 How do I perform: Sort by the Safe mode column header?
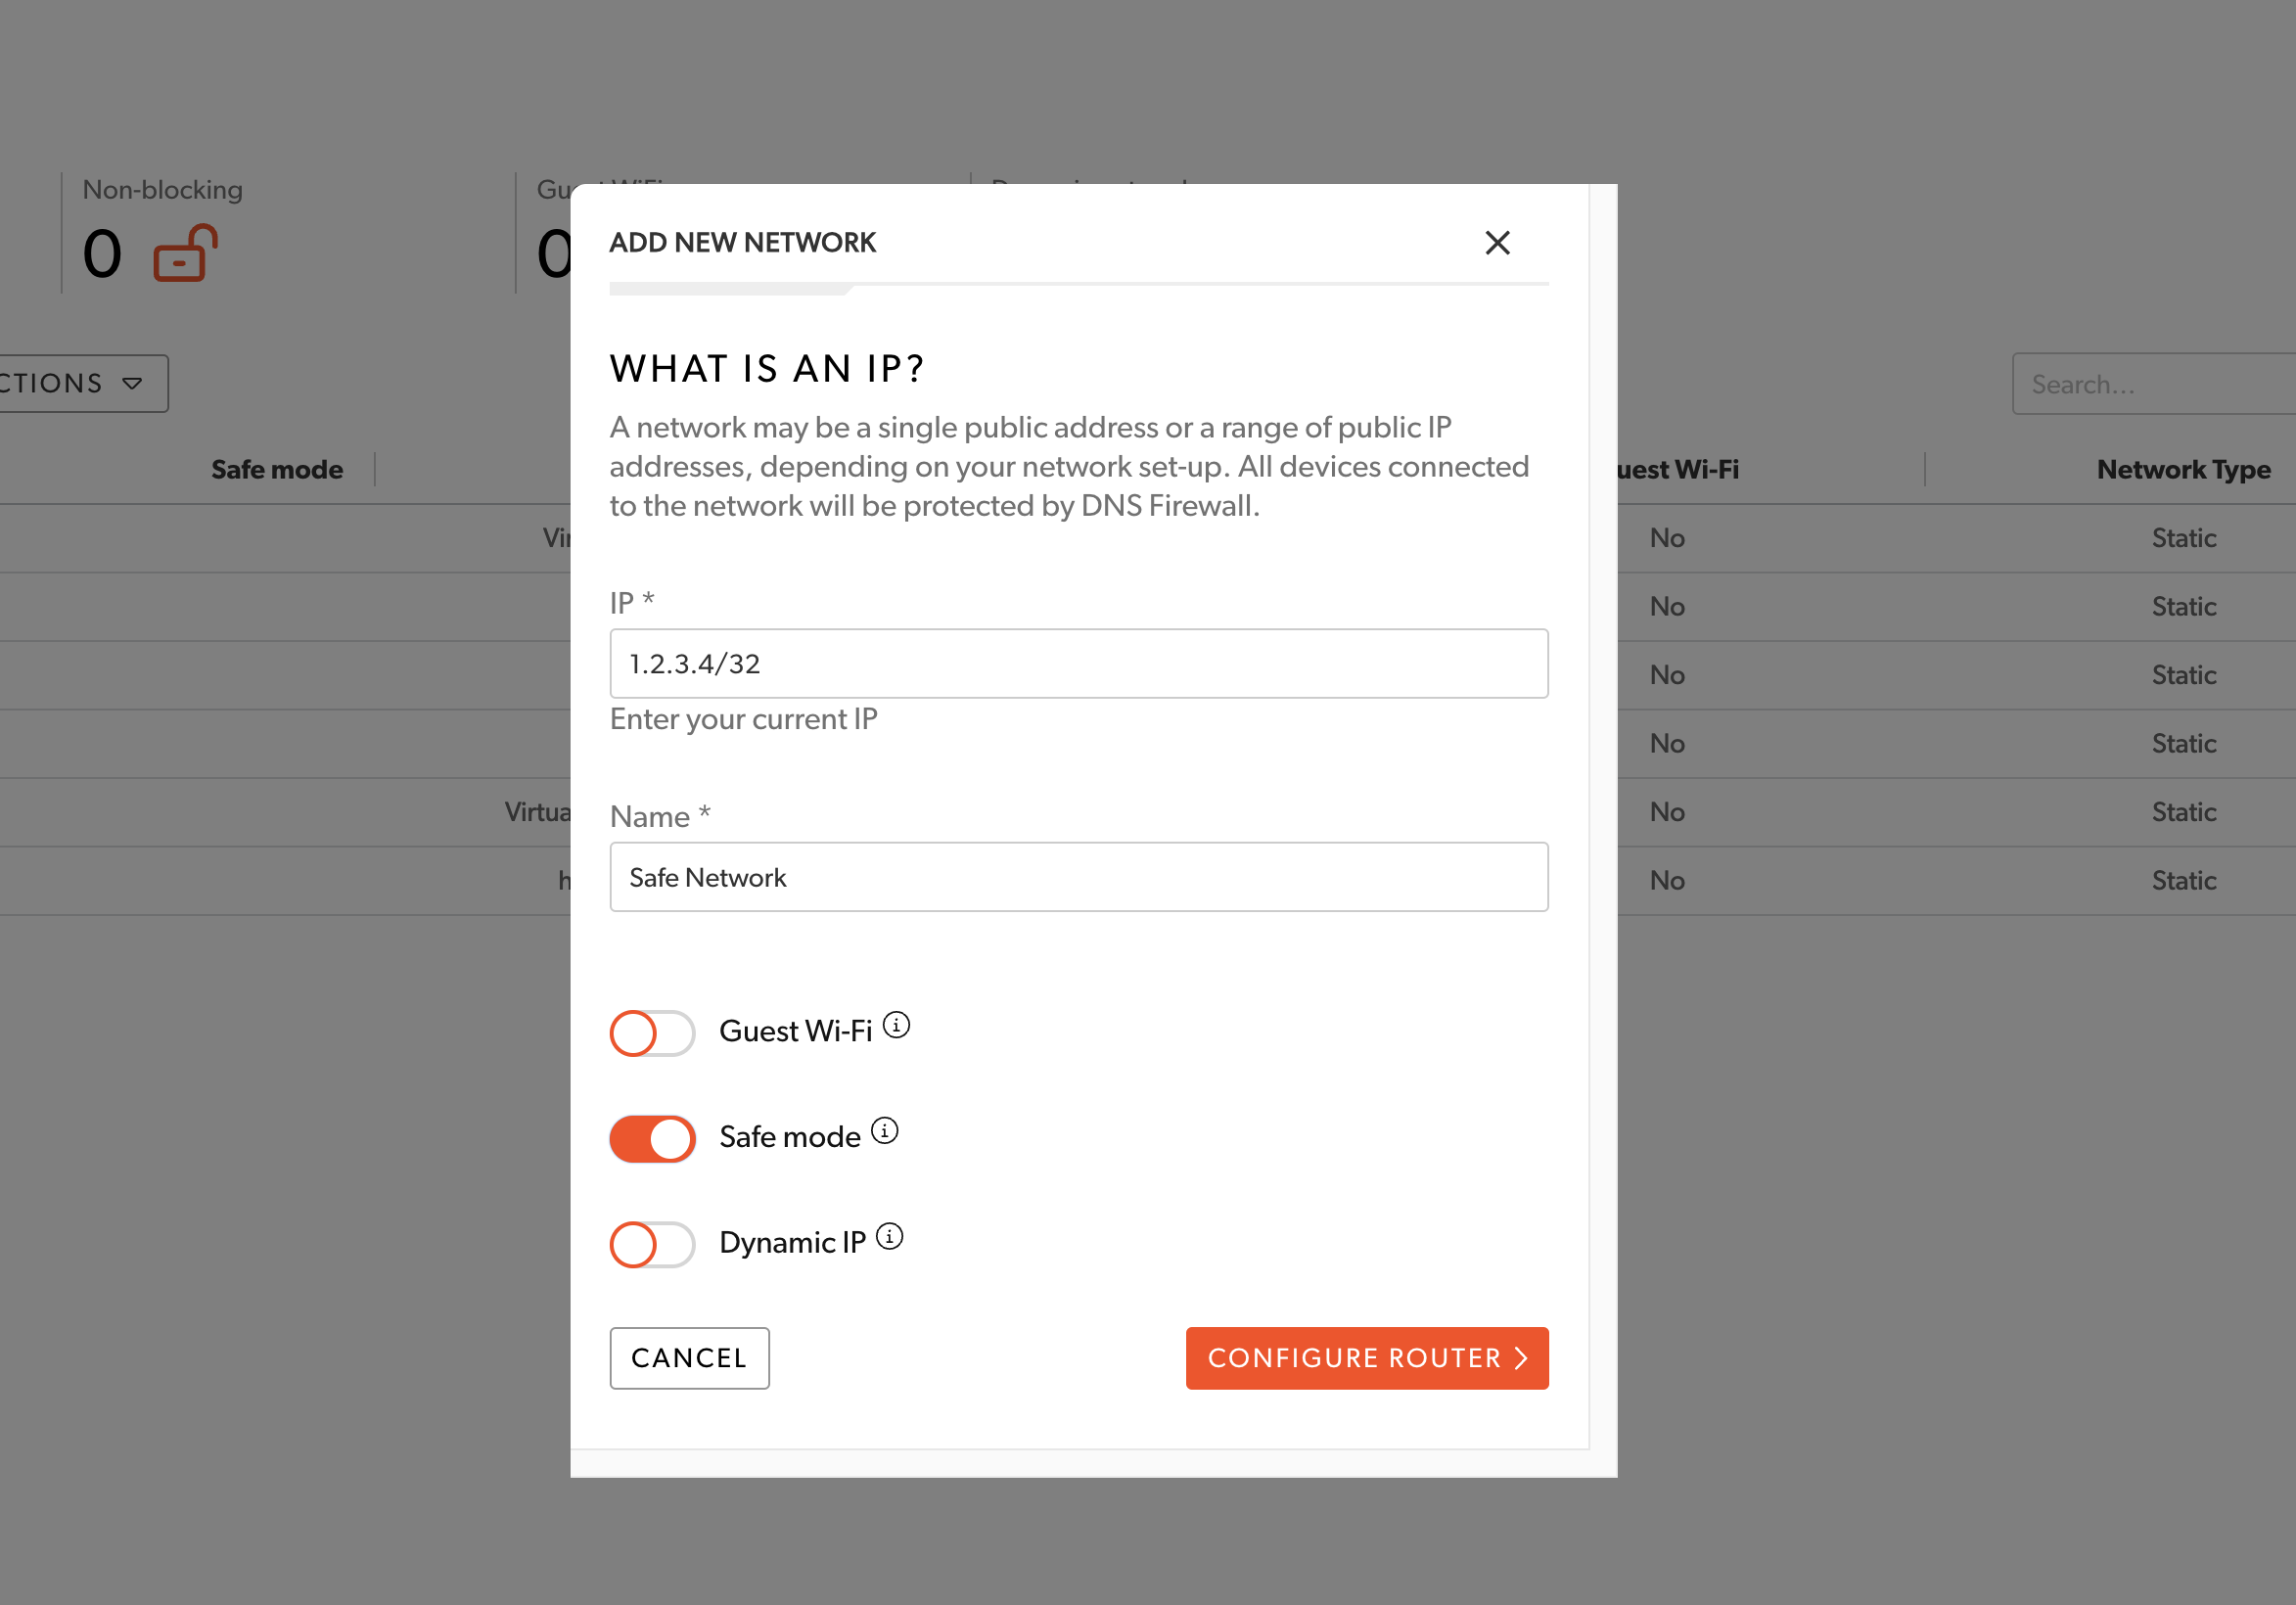277,470
